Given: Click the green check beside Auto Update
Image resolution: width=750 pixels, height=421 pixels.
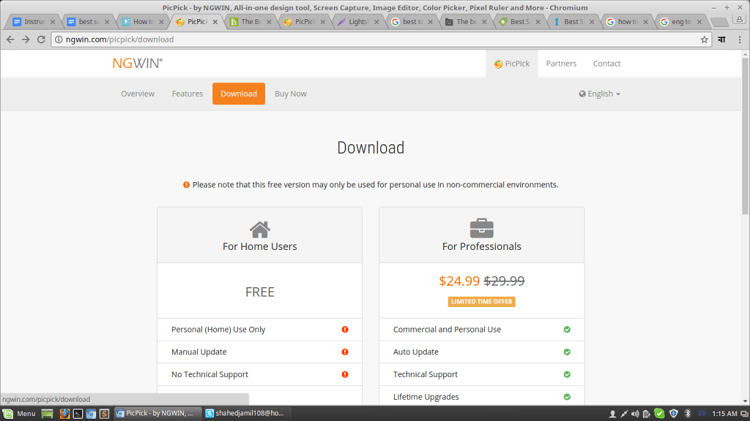Looking at the screenshot, I should click(x=567, y=352).
